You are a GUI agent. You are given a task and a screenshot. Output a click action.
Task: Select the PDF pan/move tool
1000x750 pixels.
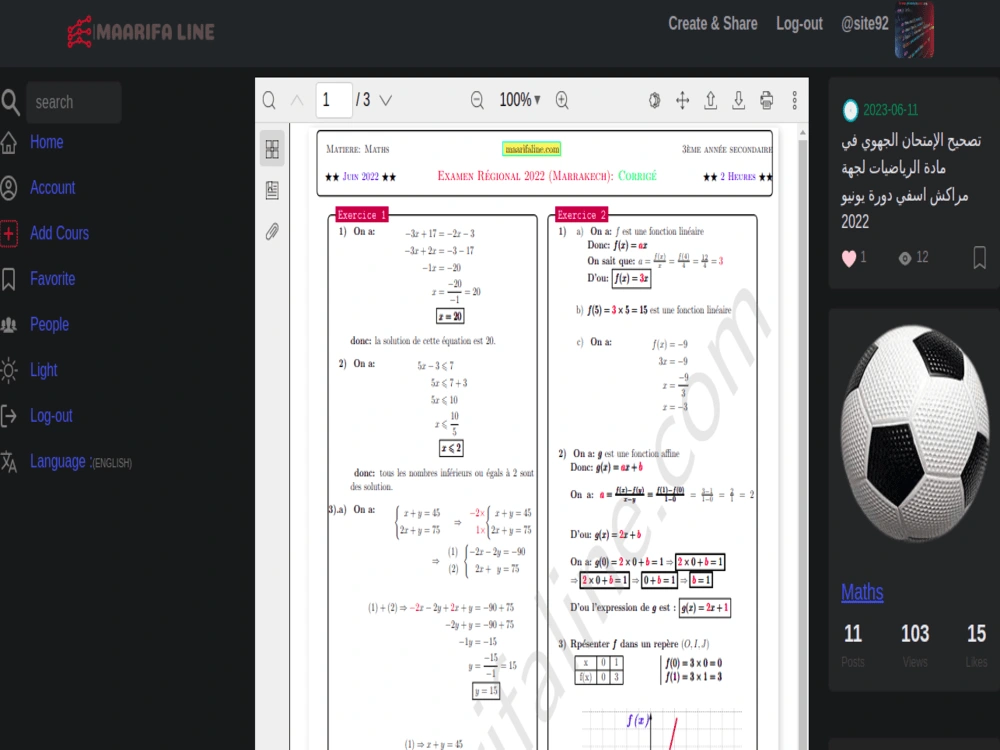tap(682, 100)
